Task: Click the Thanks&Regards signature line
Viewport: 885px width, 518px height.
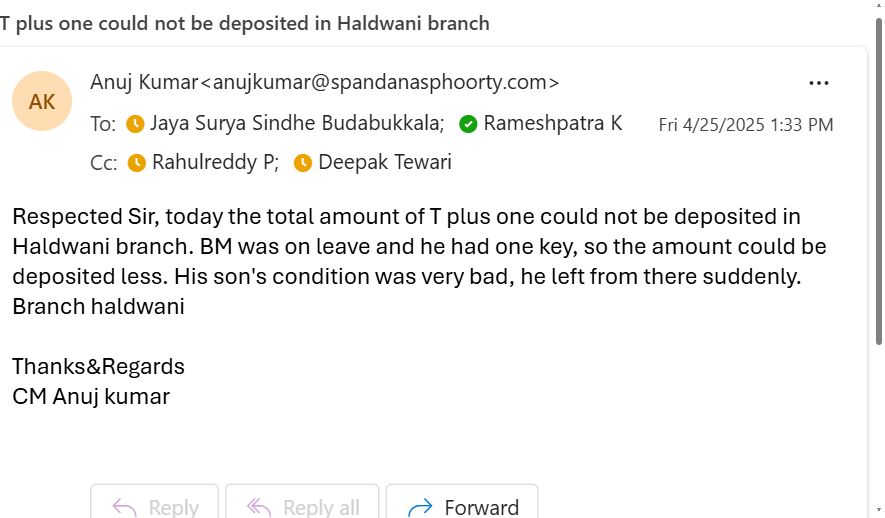Action: coord(98,366)
